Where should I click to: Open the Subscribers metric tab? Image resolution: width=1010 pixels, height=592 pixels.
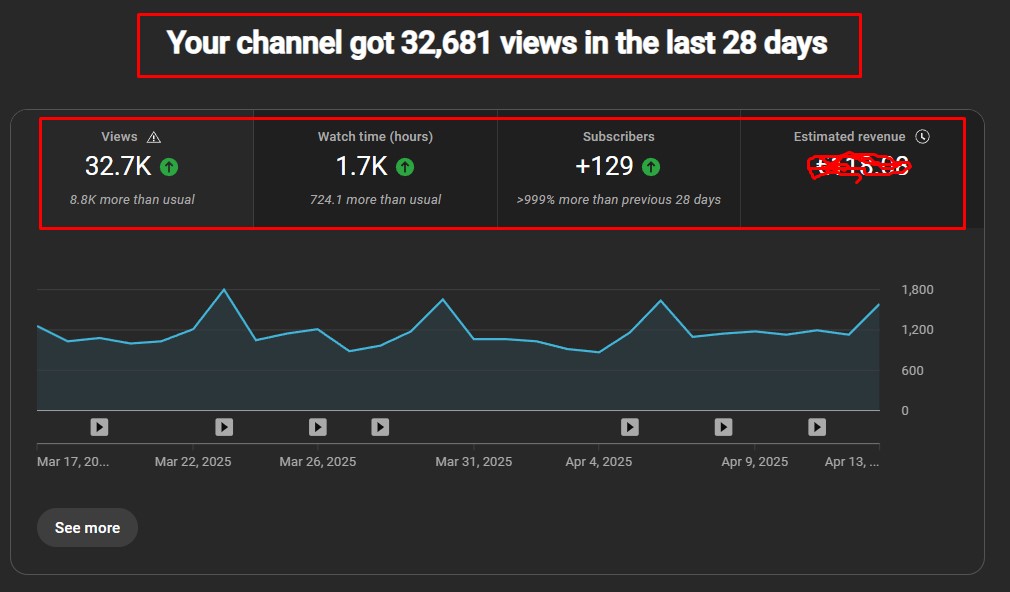click(618, 170)
